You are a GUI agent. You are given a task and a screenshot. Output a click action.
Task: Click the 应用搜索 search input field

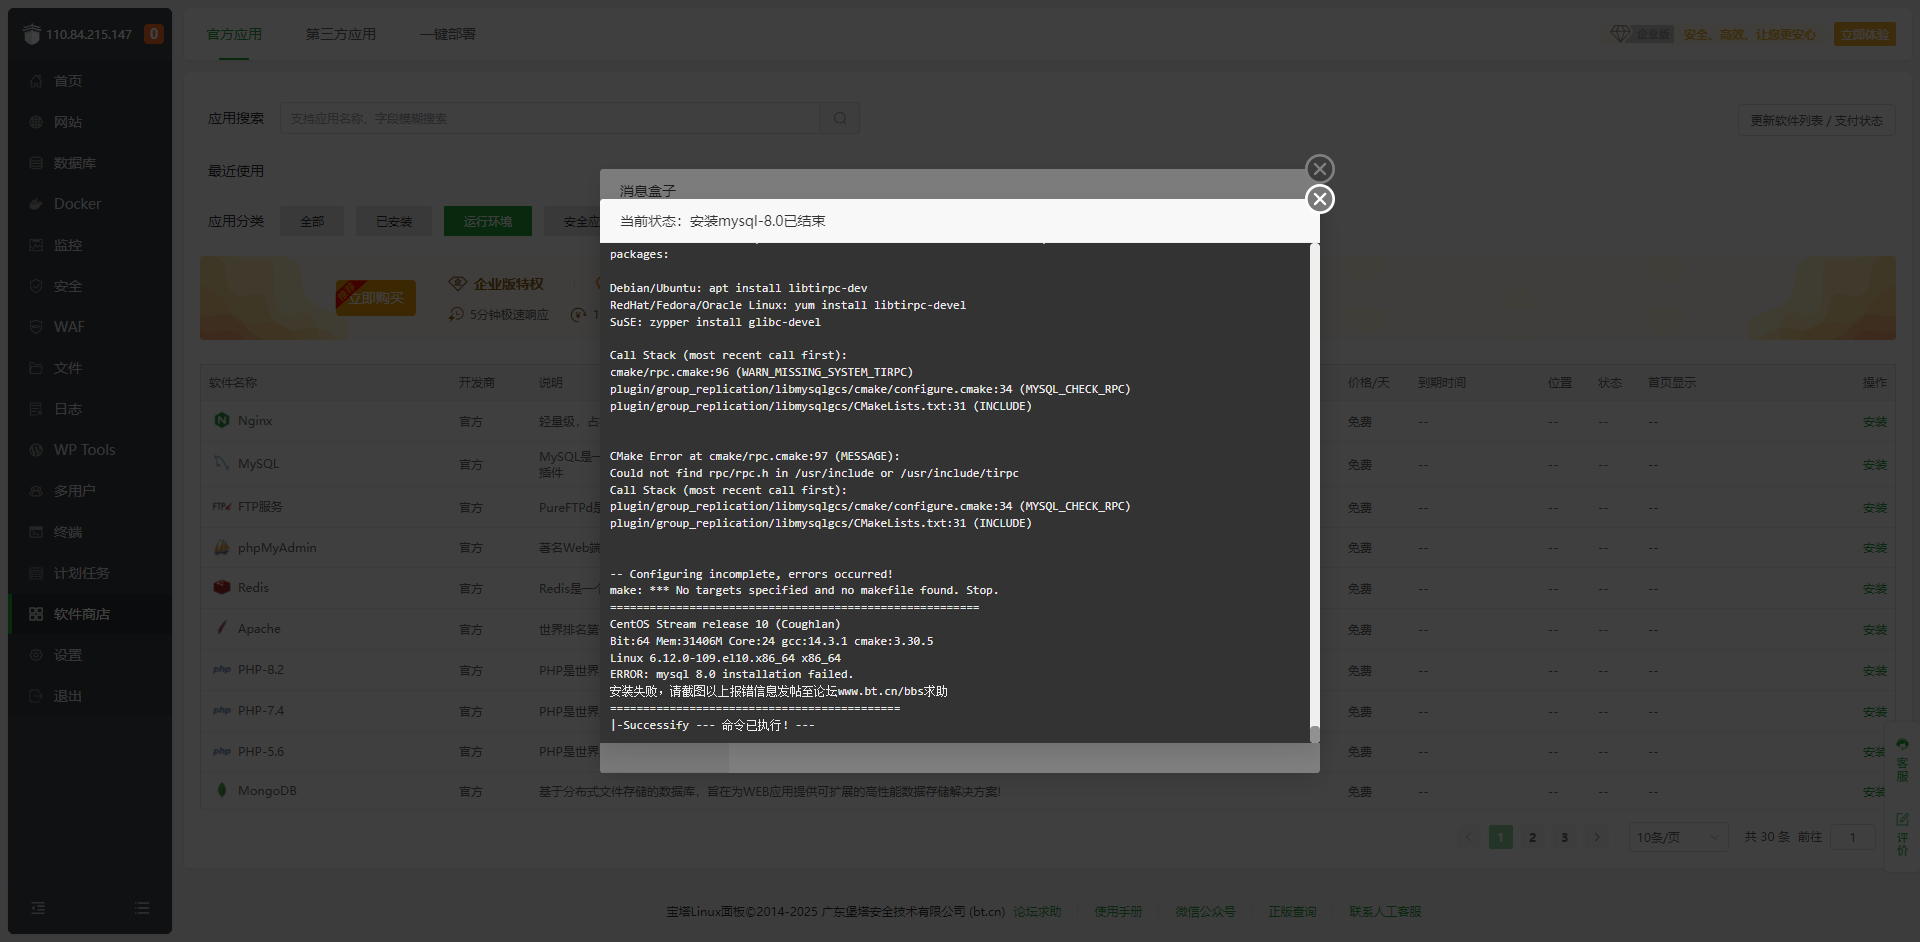(550, 118)
